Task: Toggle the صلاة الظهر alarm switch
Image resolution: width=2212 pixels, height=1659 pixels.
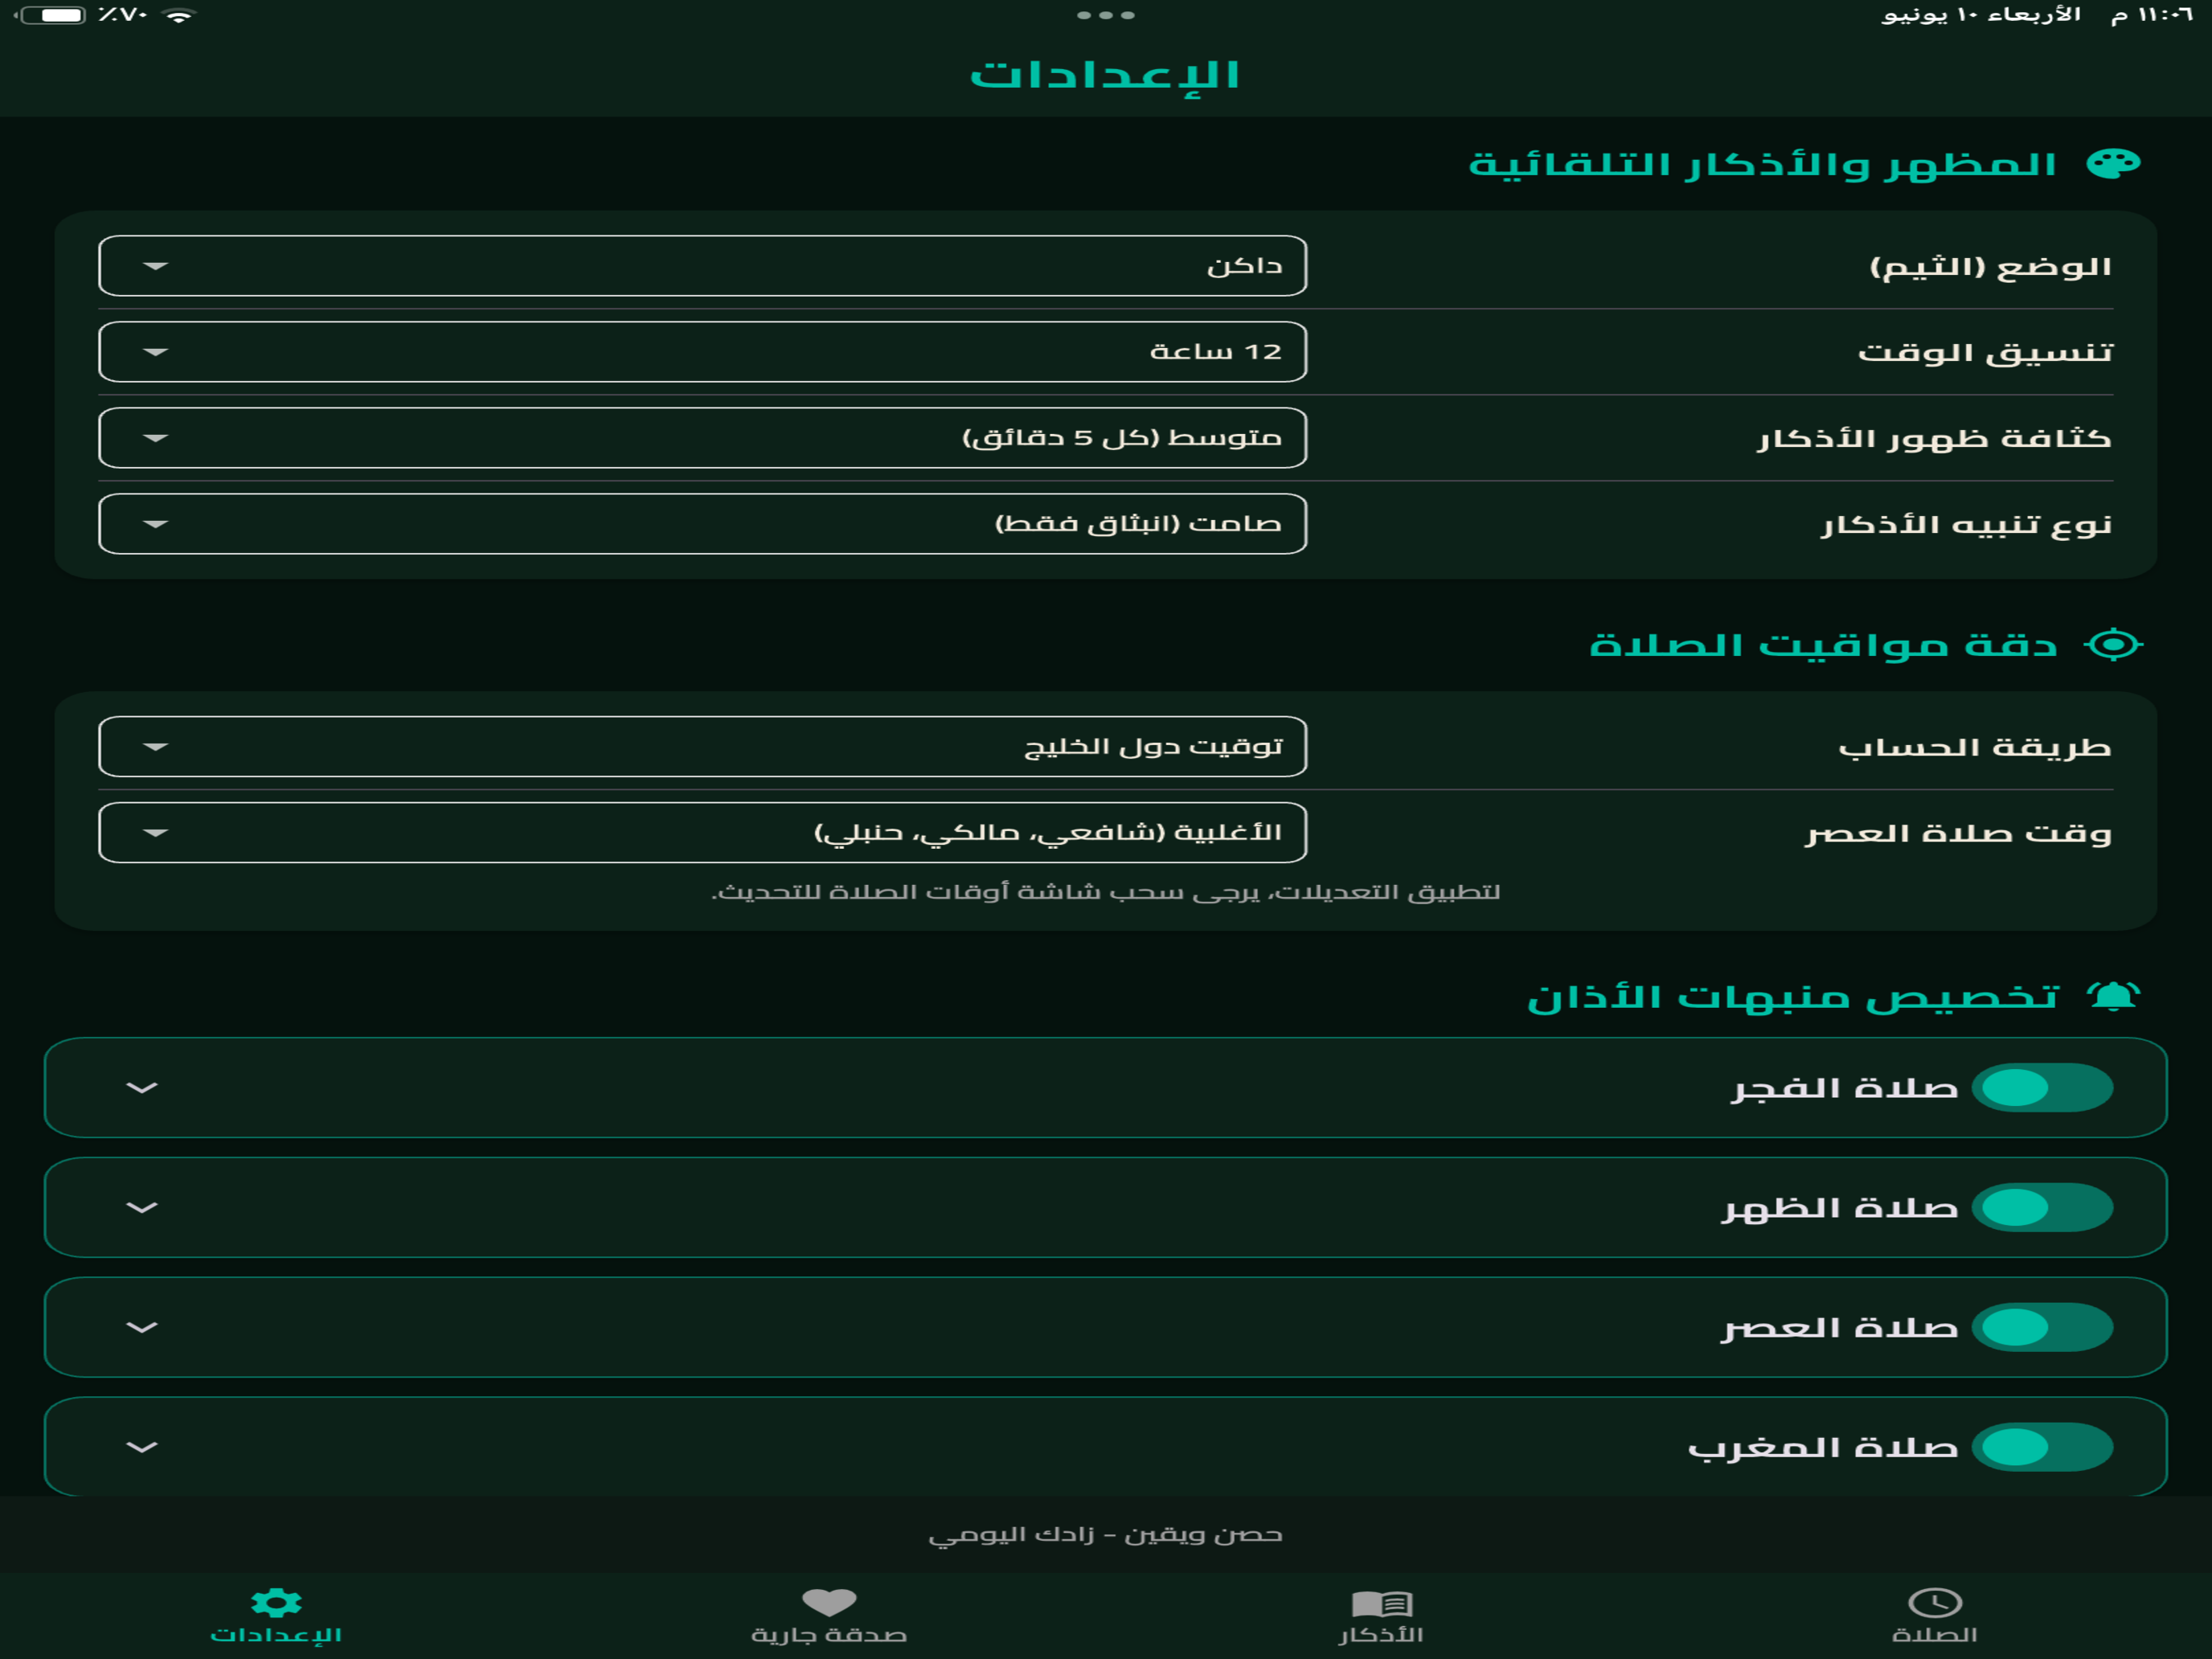Action: 2042,1208
